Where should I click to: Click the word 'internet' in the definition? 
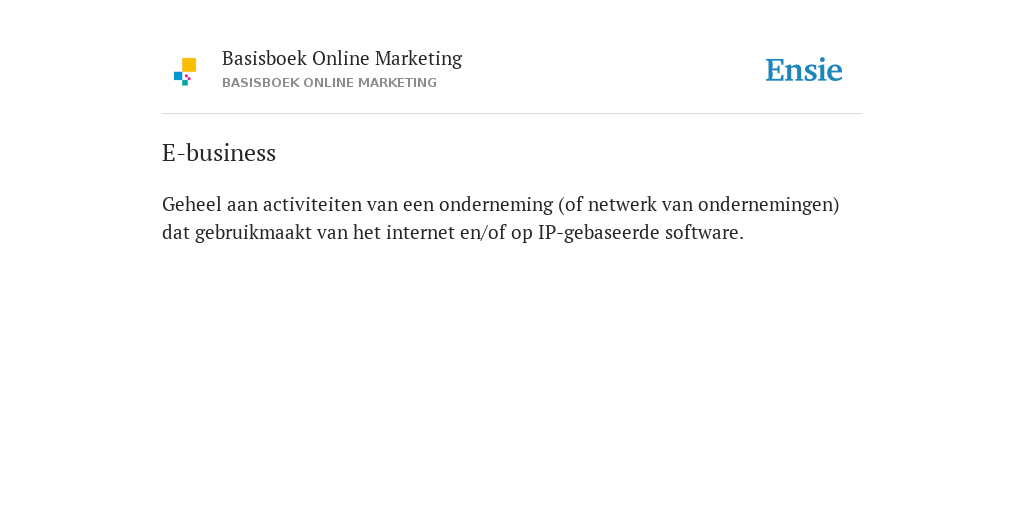coord(420,232)
